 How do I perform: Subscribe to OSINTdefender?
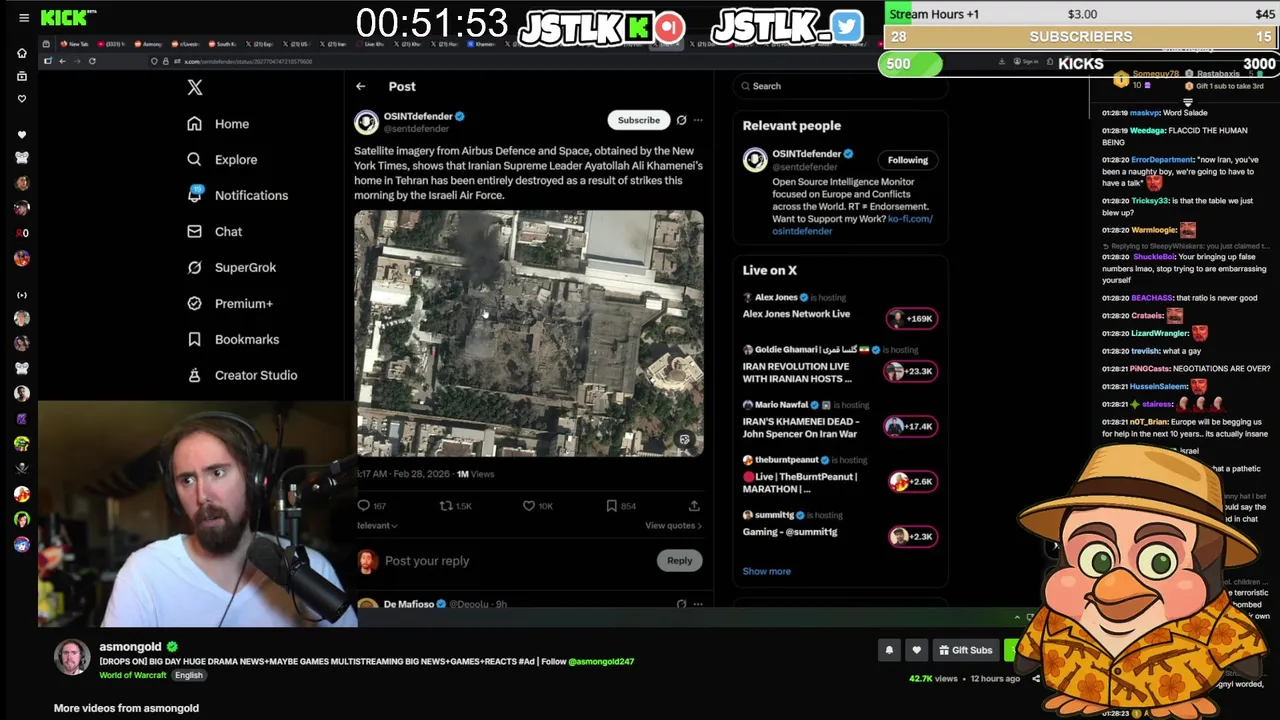point(638,120)
